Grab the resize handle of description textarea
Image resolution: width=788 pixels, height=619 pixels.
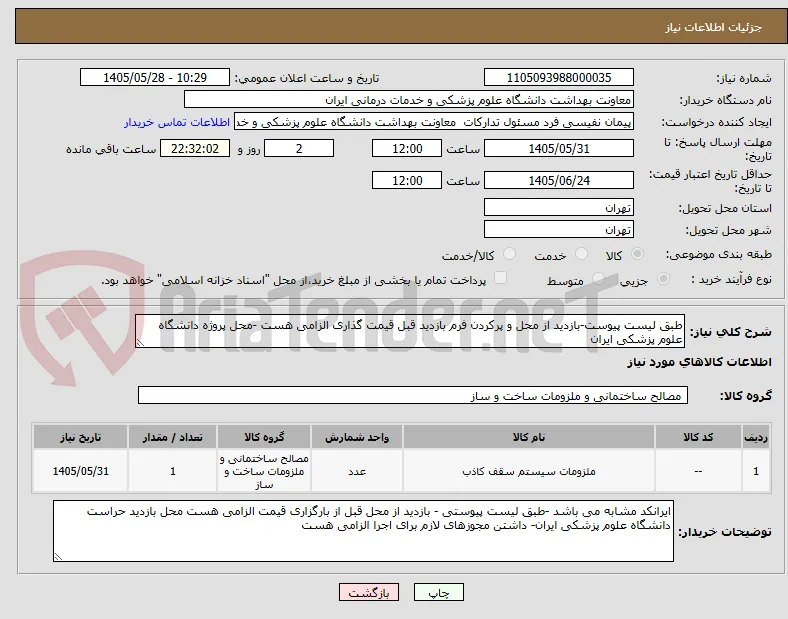click(140, 343)
